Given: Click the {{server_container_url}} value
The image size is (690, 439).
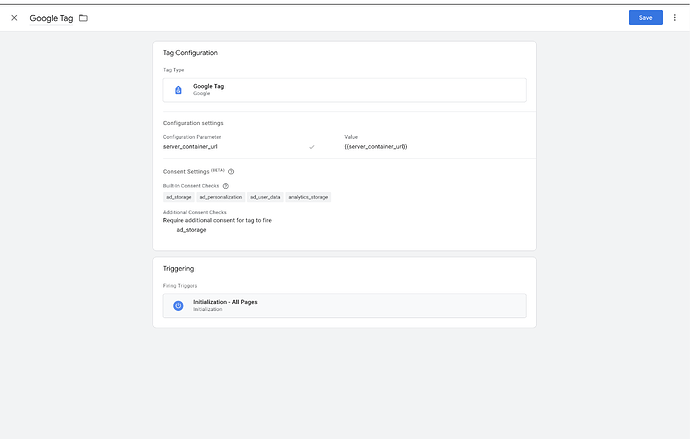Looking at the screenshot, I should click(375, 147).
